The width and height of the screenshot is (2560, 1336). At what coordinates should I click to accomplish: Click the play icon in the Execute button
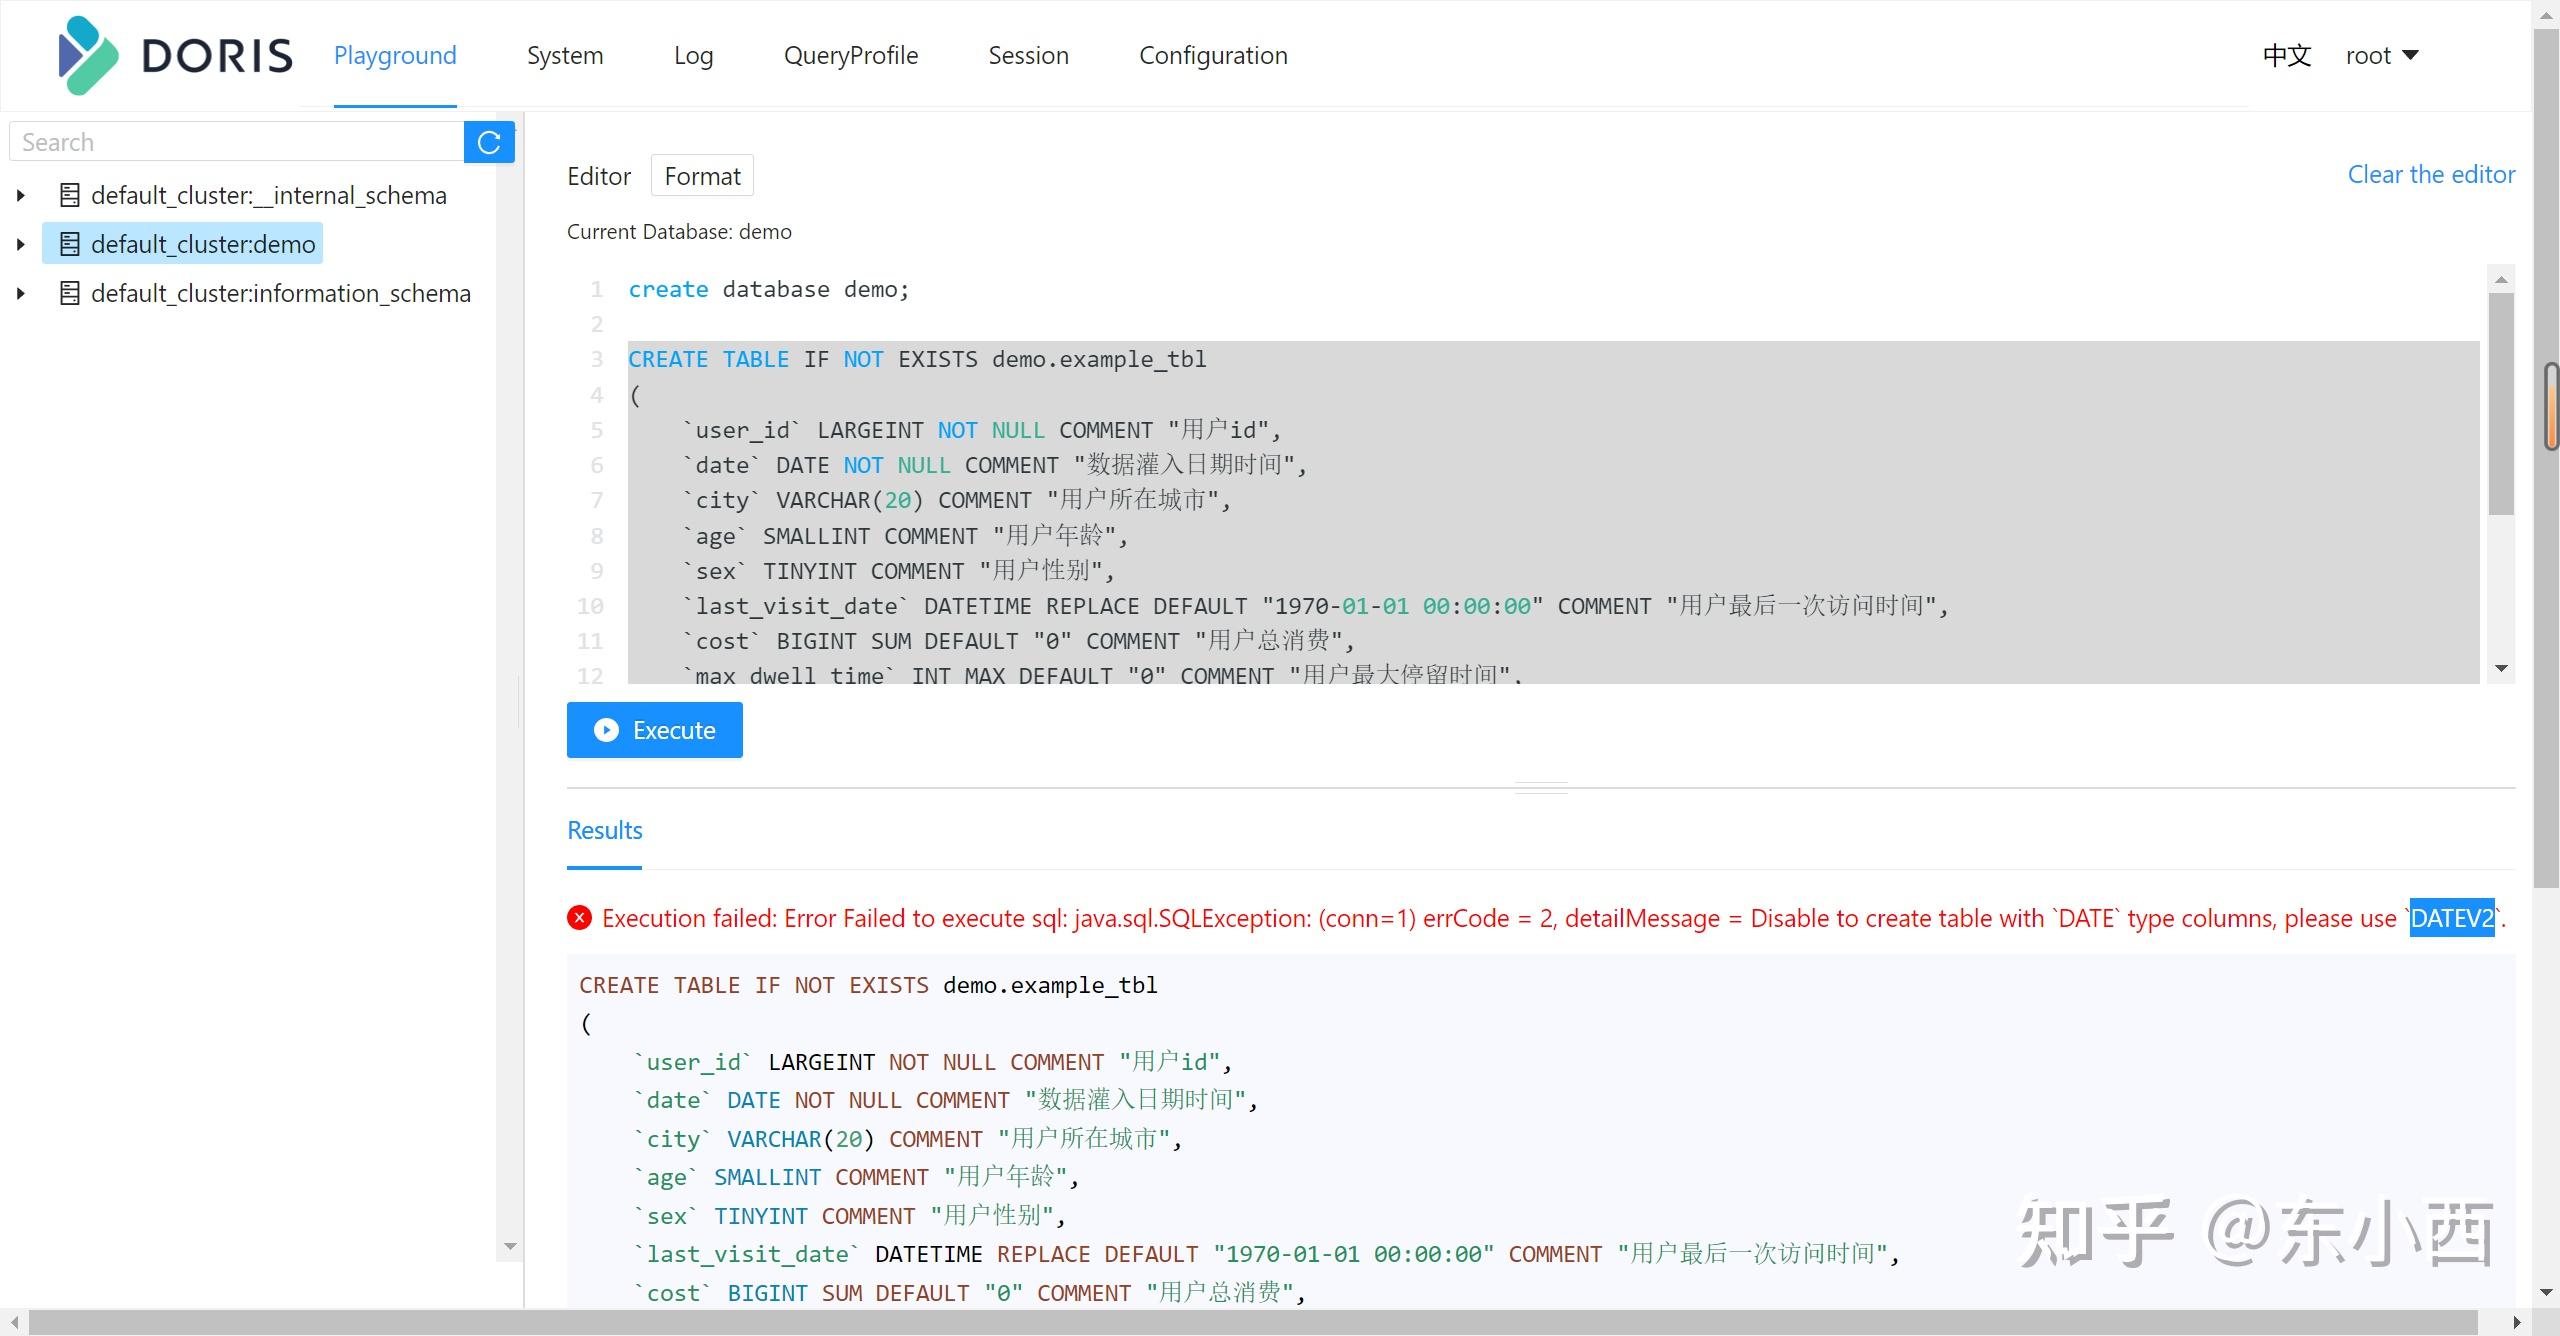[x=606, y=730]
